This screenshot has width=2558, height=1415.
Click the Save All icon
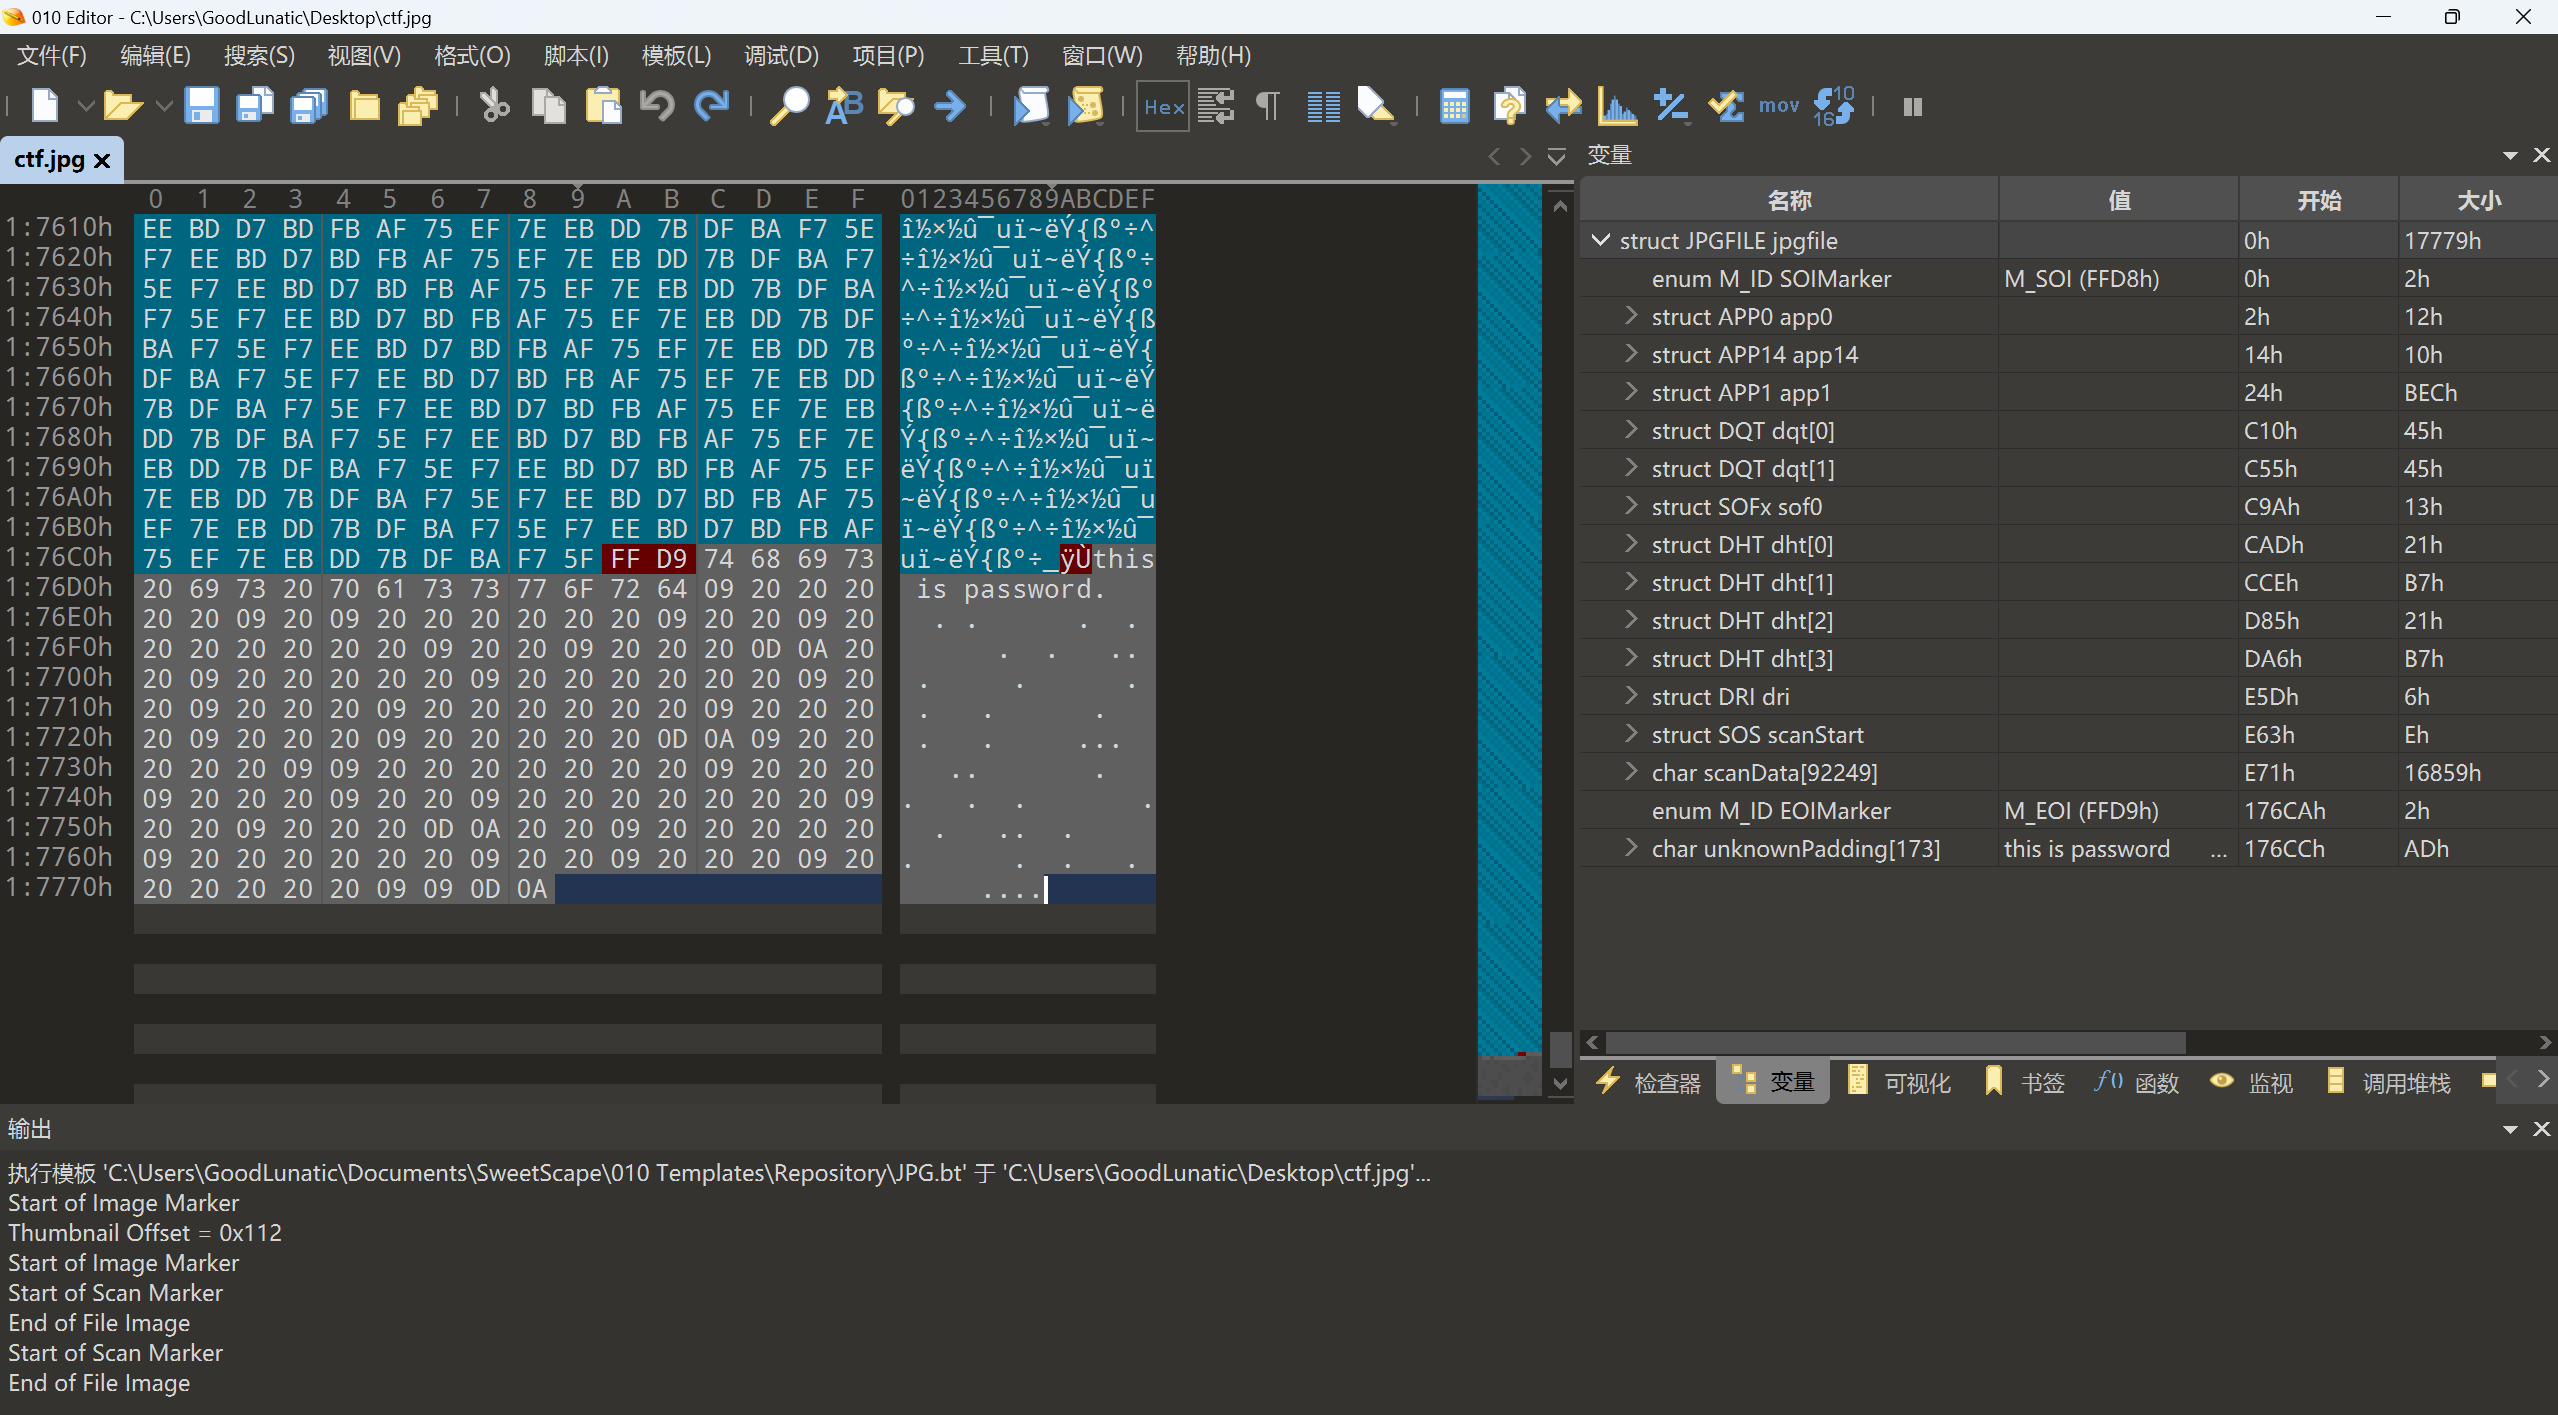pyautogui.click(x=309, y=106)
